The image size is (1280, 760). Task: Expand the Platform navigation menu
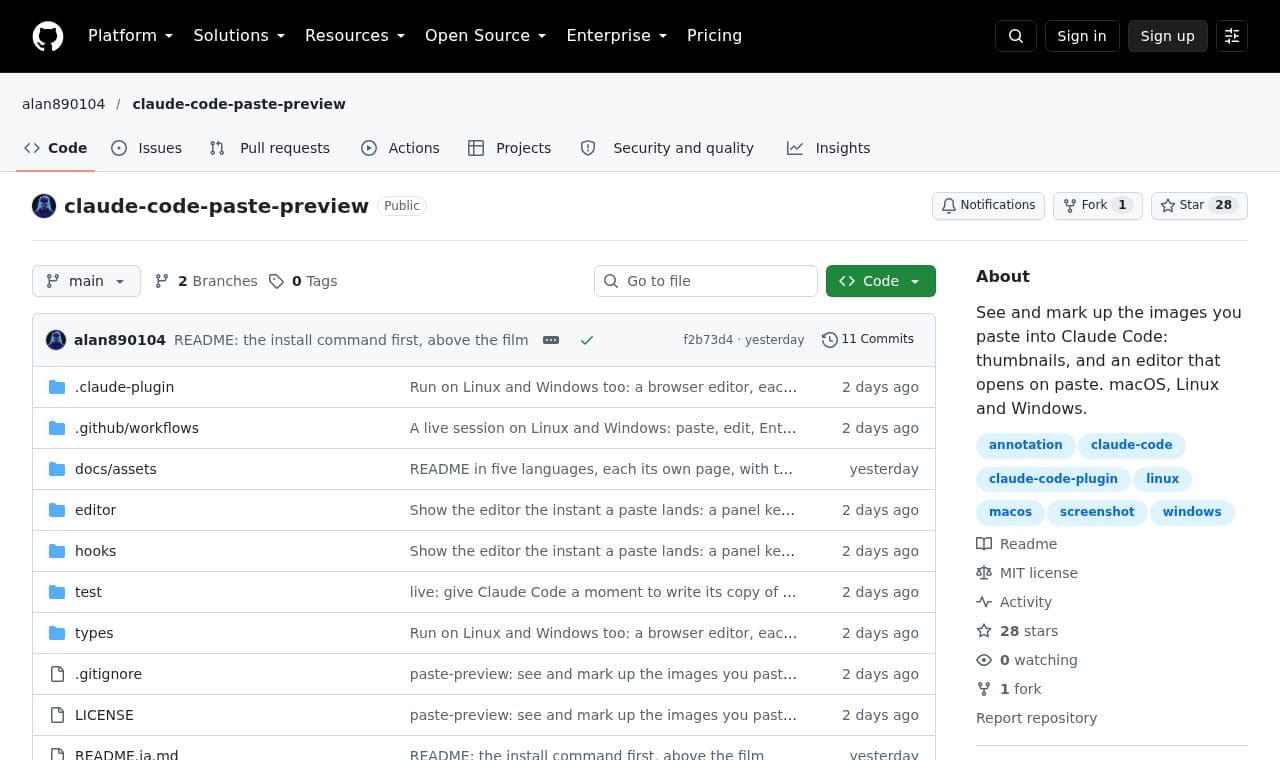pyautogui.click(x=130, y=36)
